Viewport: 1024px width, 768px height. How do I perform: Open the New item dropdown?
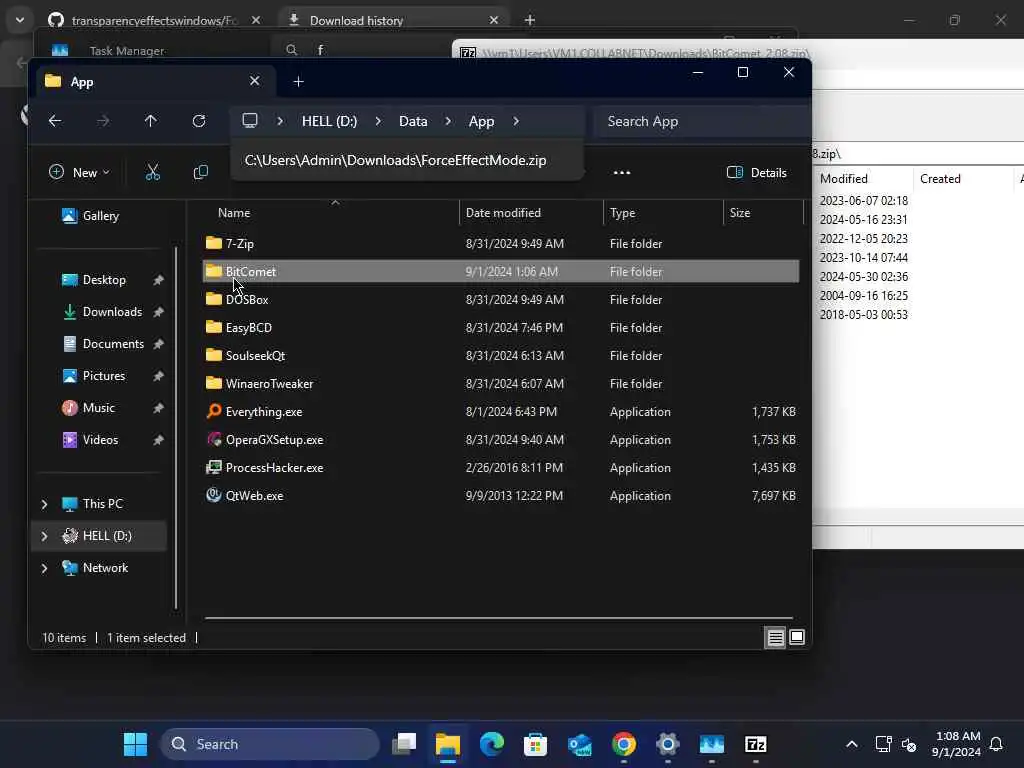(x=79, y=172)
